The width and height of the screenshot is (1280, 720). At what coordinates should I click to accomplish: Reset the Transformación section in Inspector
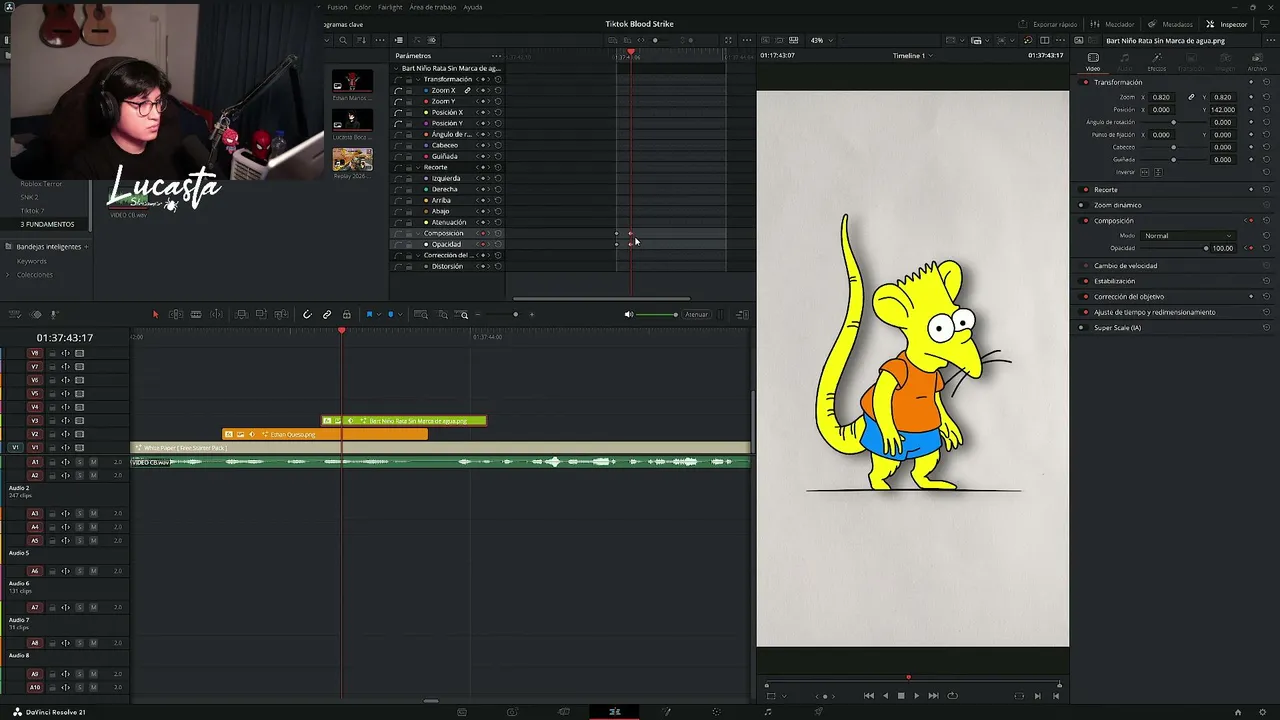pyautogui.click(x=1266, y=82)
